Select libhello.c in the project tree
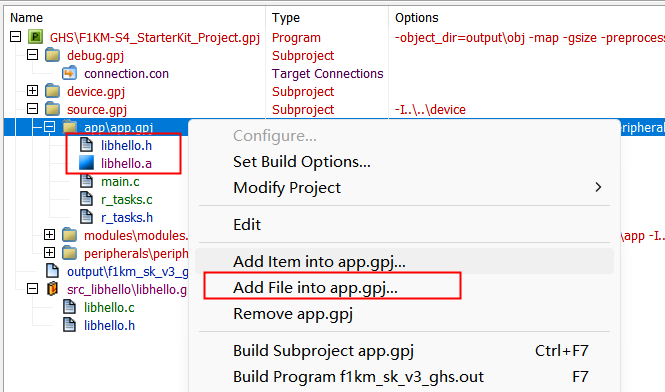The image size is (665, 392). click(109, 308)
